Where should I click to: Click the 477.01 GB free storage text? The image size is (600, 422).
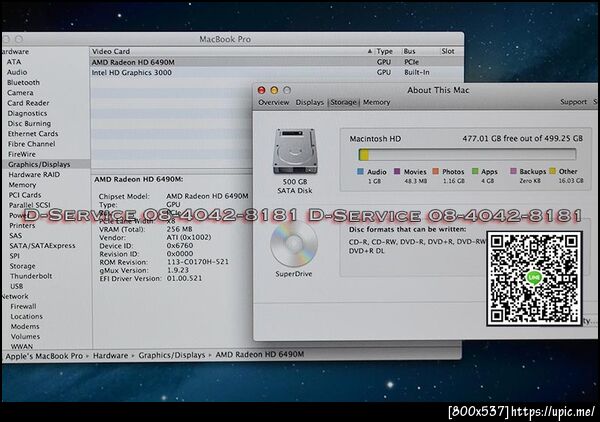click(523, 138)
